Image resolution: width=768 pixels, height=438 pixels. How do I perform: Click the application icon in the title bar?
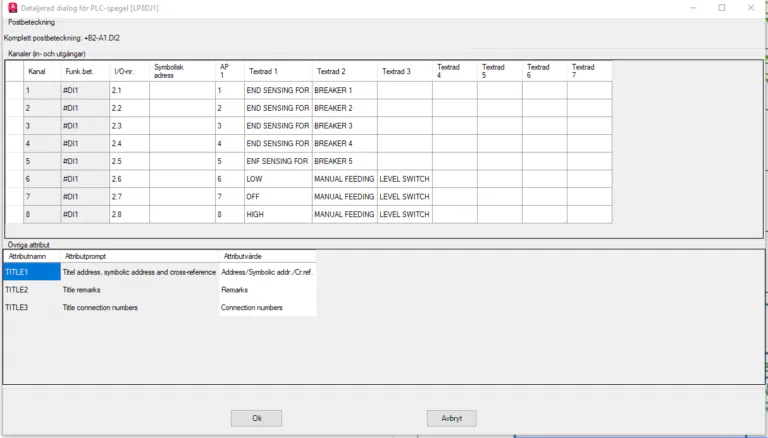(x=11, y=7)
